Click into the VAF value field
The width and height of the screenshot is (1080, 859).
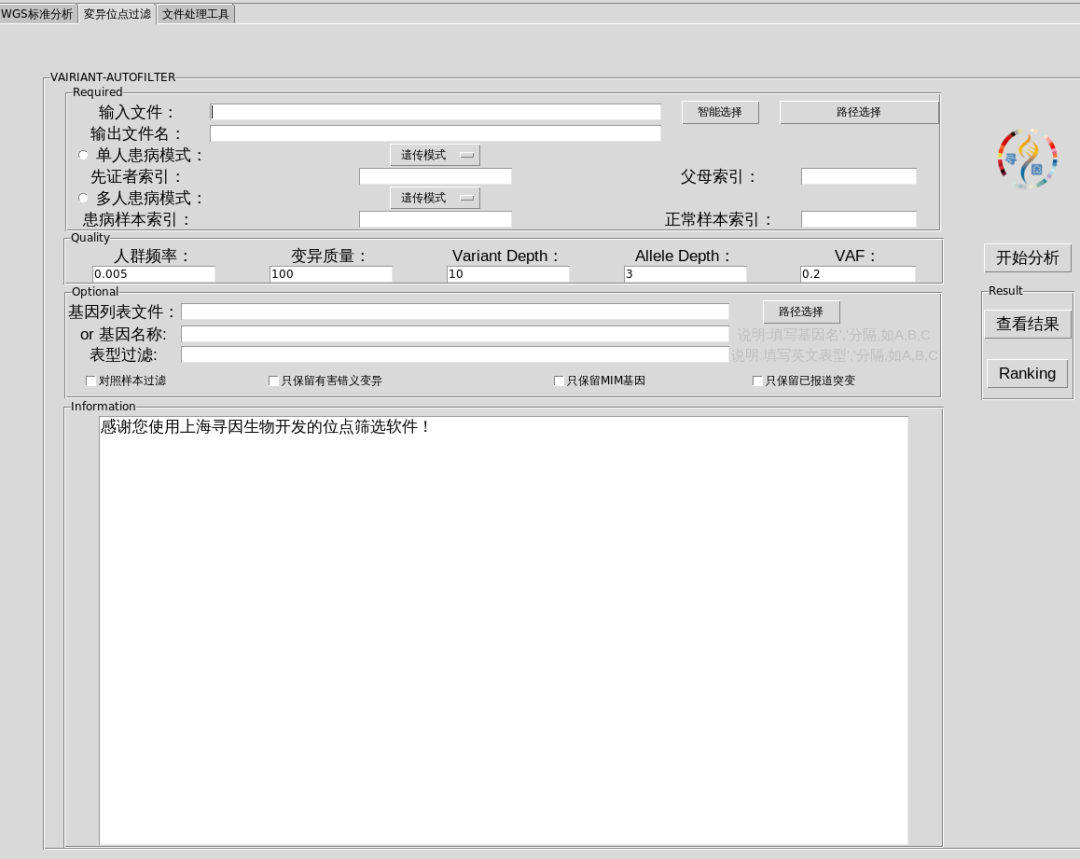point(857,274)
